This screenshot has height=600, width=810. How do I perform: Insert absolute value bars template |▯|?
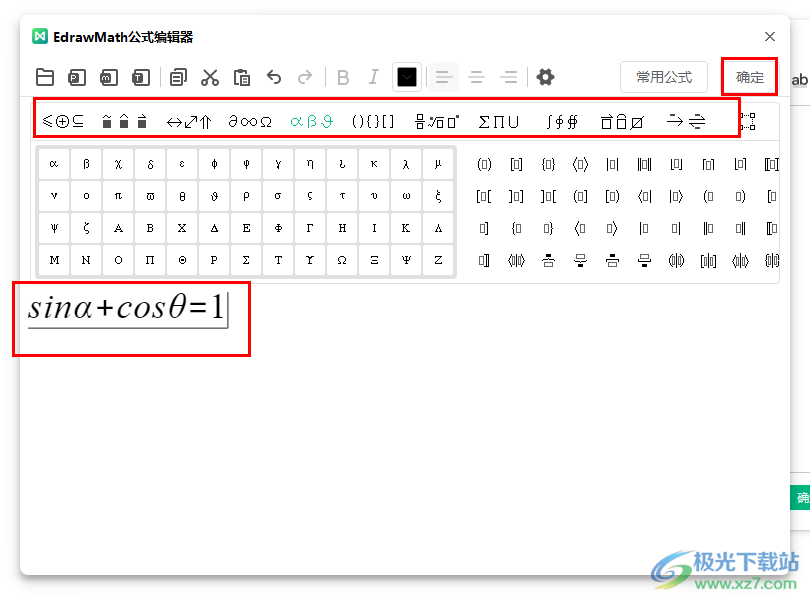[612, 164]
